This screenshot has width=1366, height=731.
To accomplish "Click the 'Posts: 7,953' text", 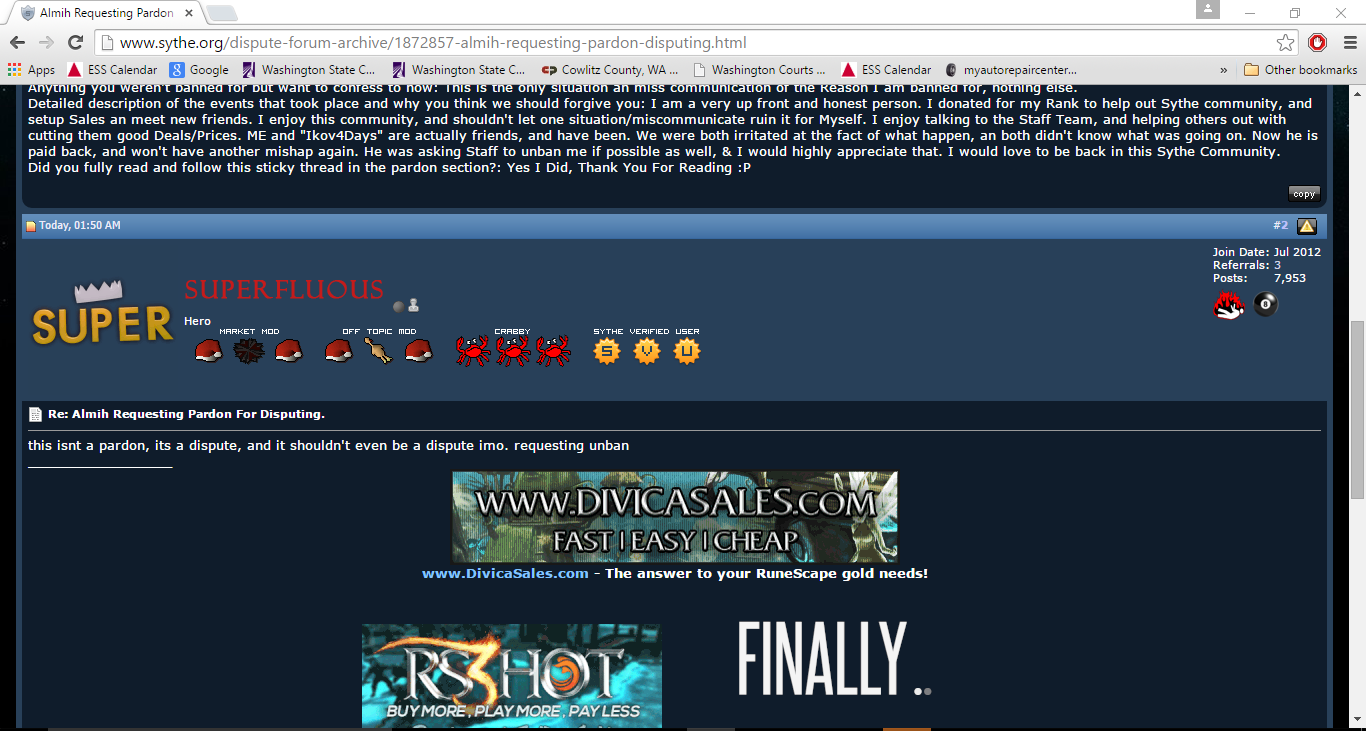I will tap(1260, 278).
